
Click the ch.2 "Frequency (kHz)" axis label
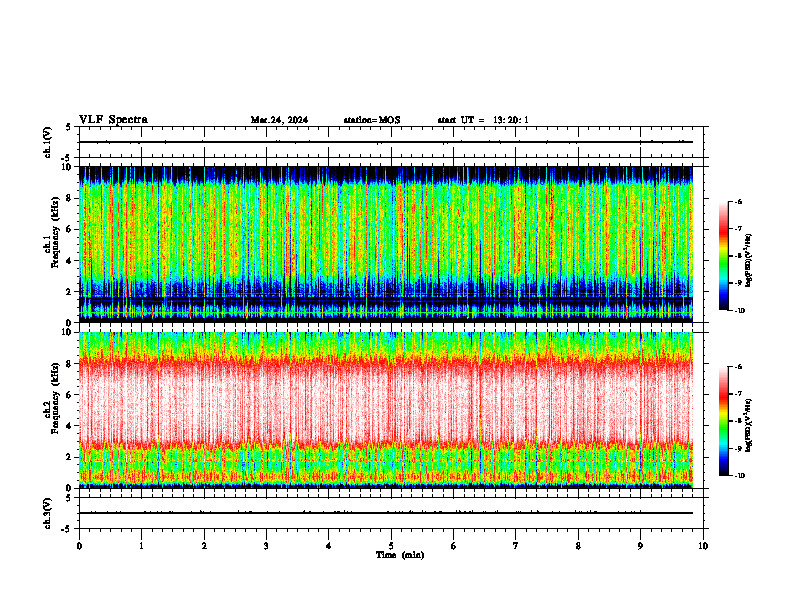coord(54,399)
